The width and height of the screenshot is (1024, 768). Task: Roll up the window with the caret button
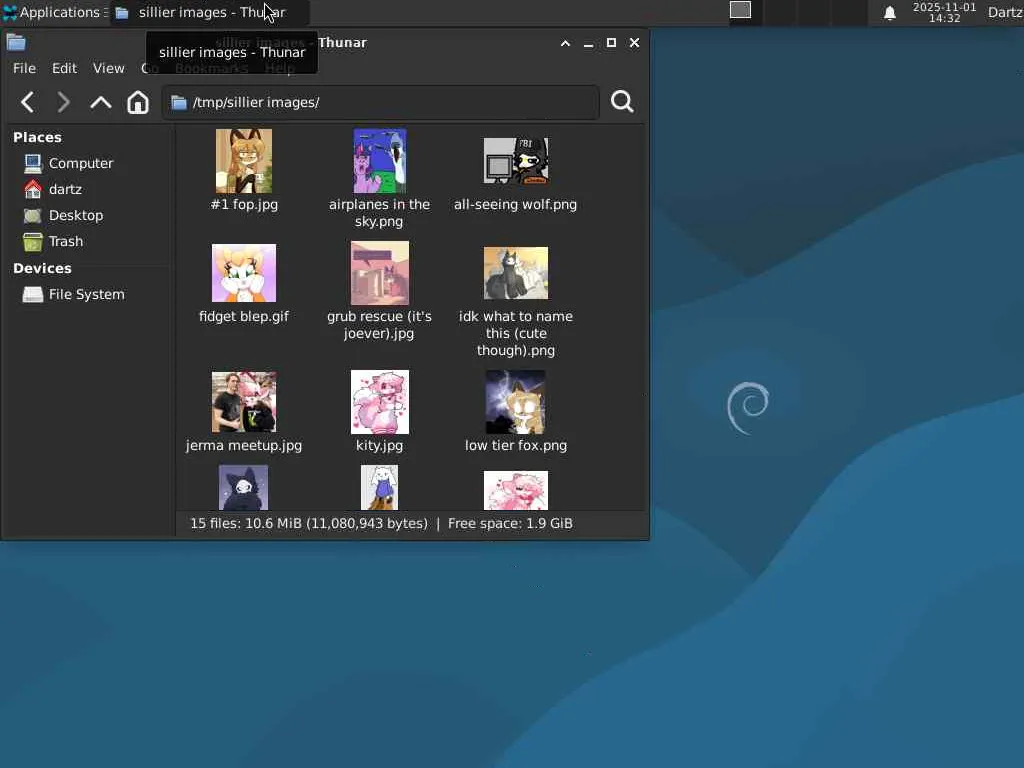click(566, 43)
